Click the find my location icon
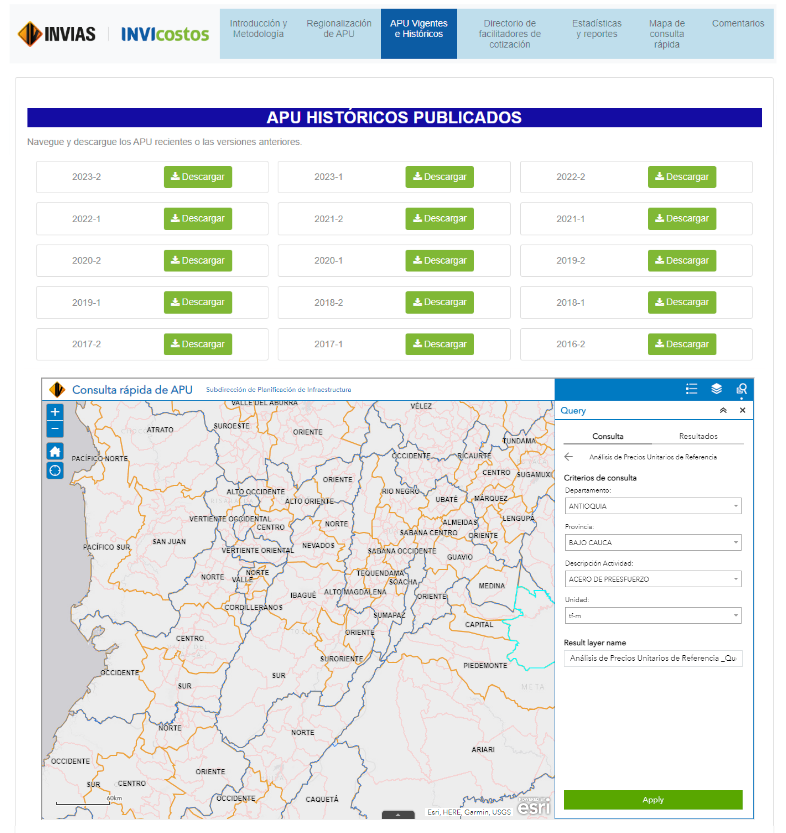 [55, 470]
